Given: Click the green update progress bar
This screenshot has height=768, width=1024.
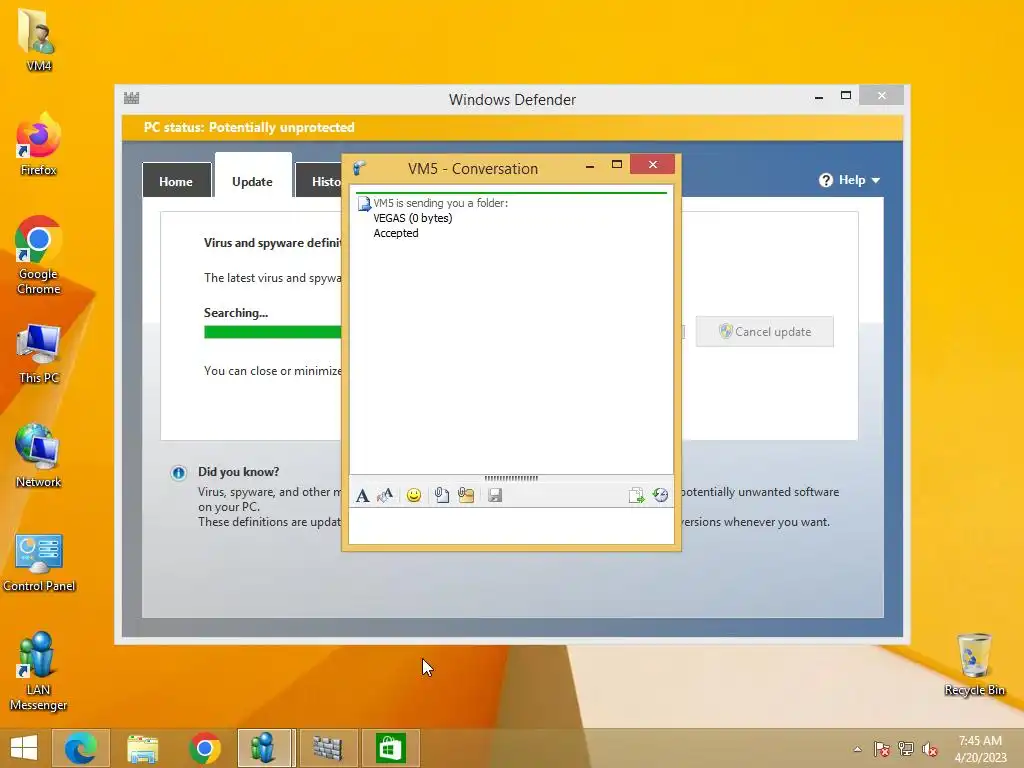Looking at the screenshot, I should click(x=272, y=332).
